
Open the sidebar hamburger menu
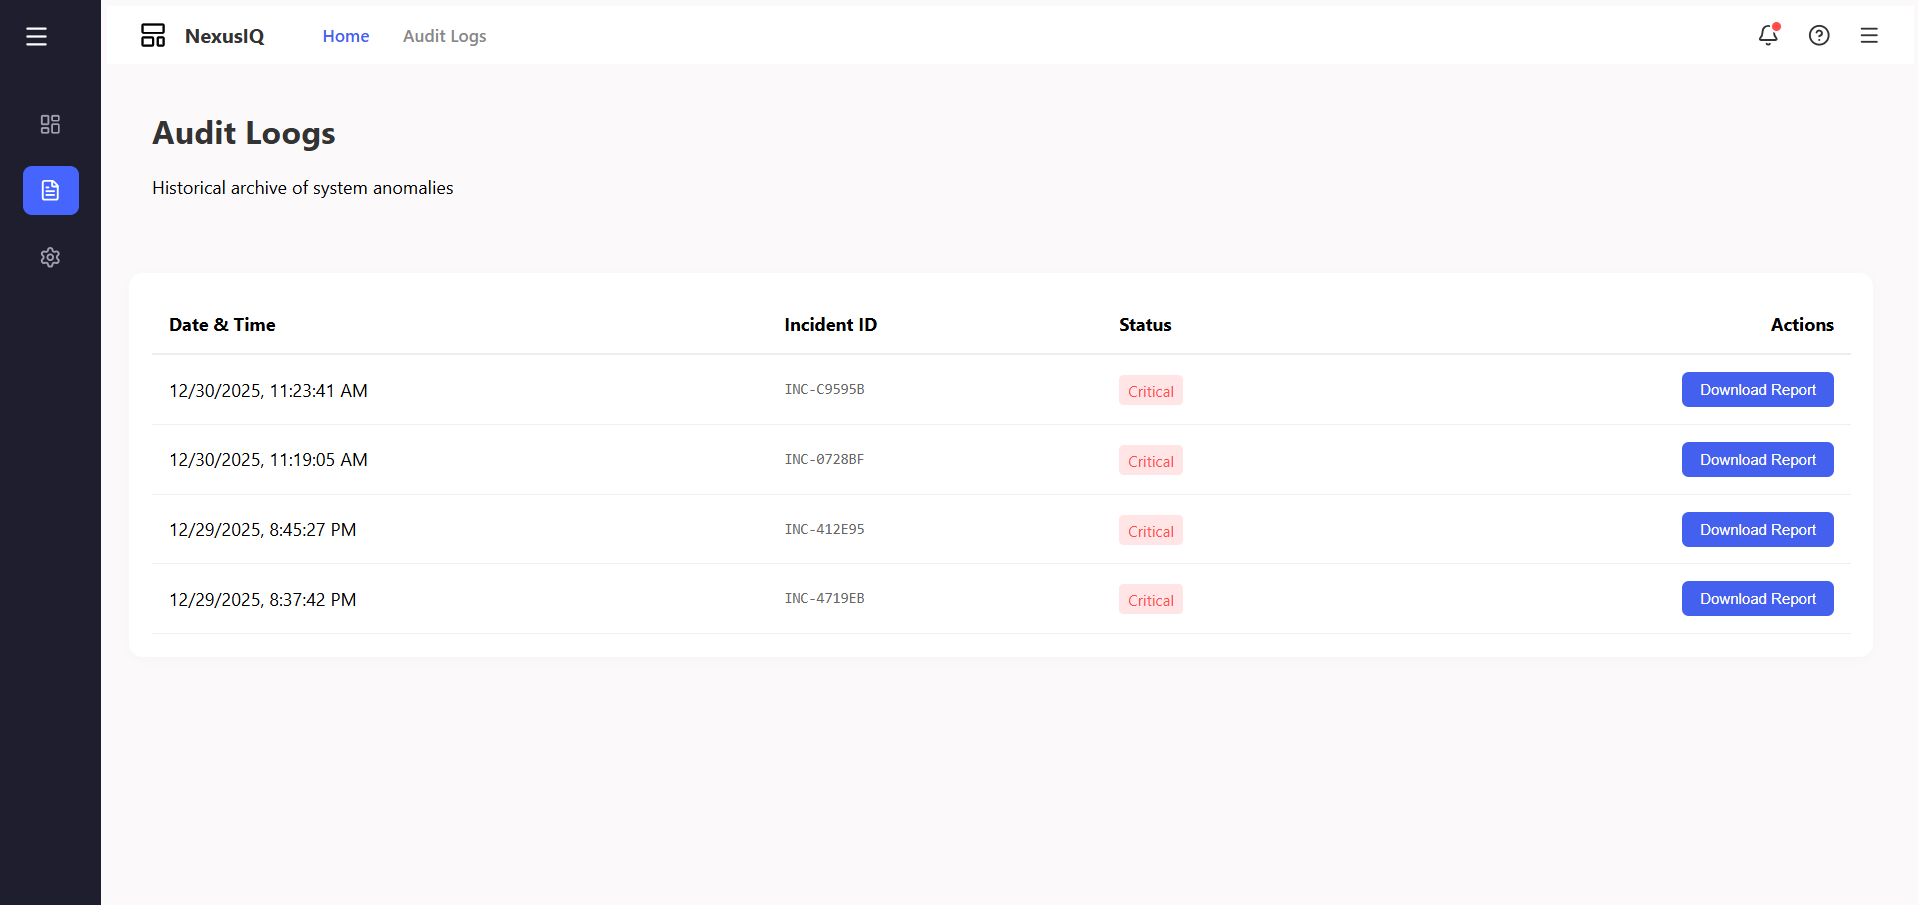click(37, 37)
